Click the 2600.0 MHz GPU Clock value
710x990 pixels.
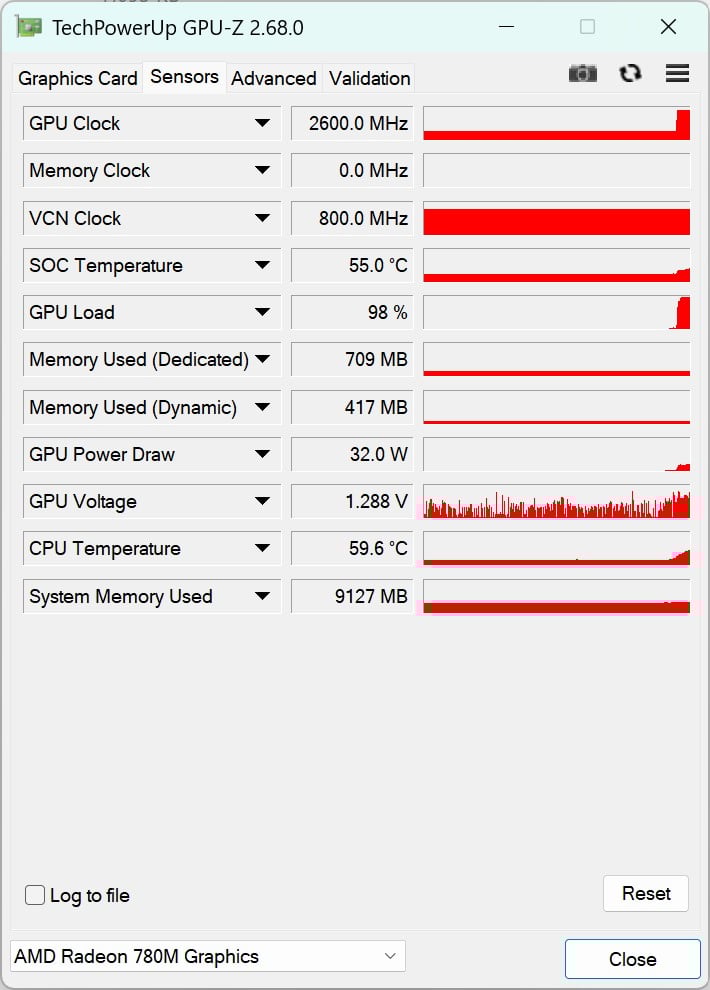point(352,123)
